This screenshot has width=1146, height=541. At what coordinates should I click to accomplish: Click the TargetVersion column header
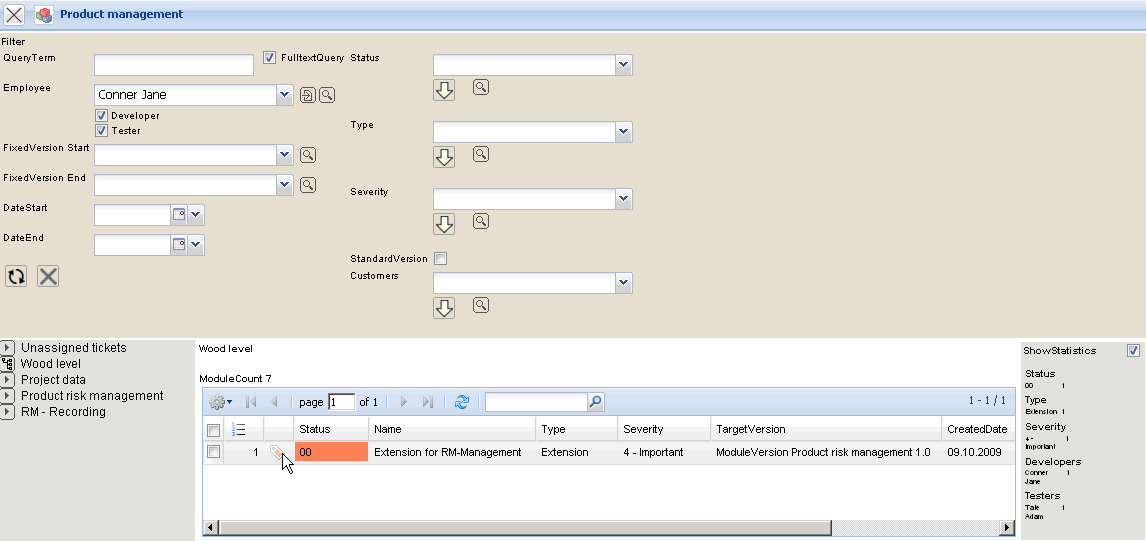750,429
